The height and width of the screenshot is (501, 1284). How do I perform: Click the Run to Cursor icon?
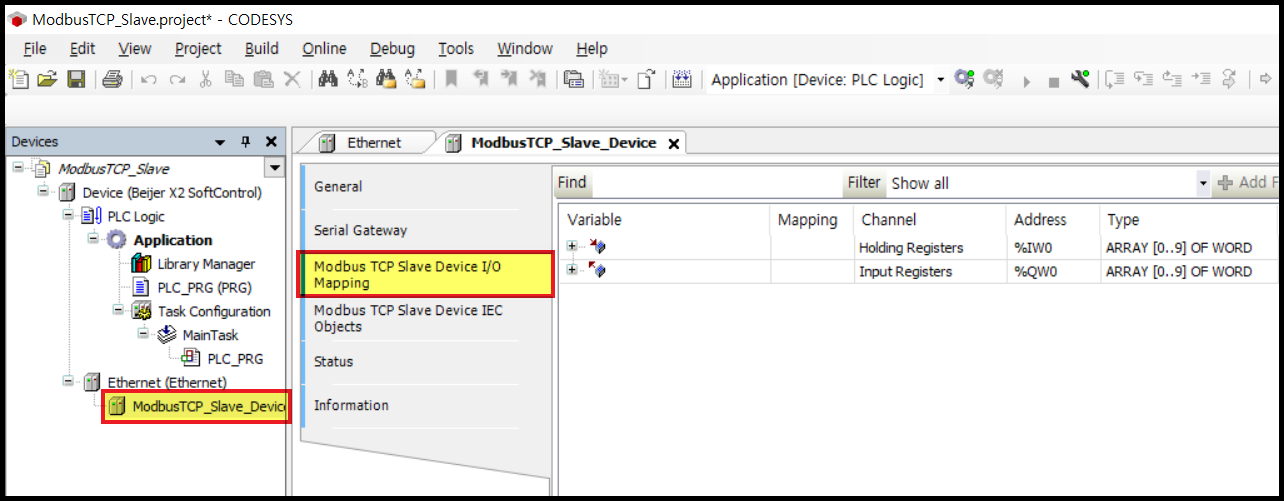1202,80
